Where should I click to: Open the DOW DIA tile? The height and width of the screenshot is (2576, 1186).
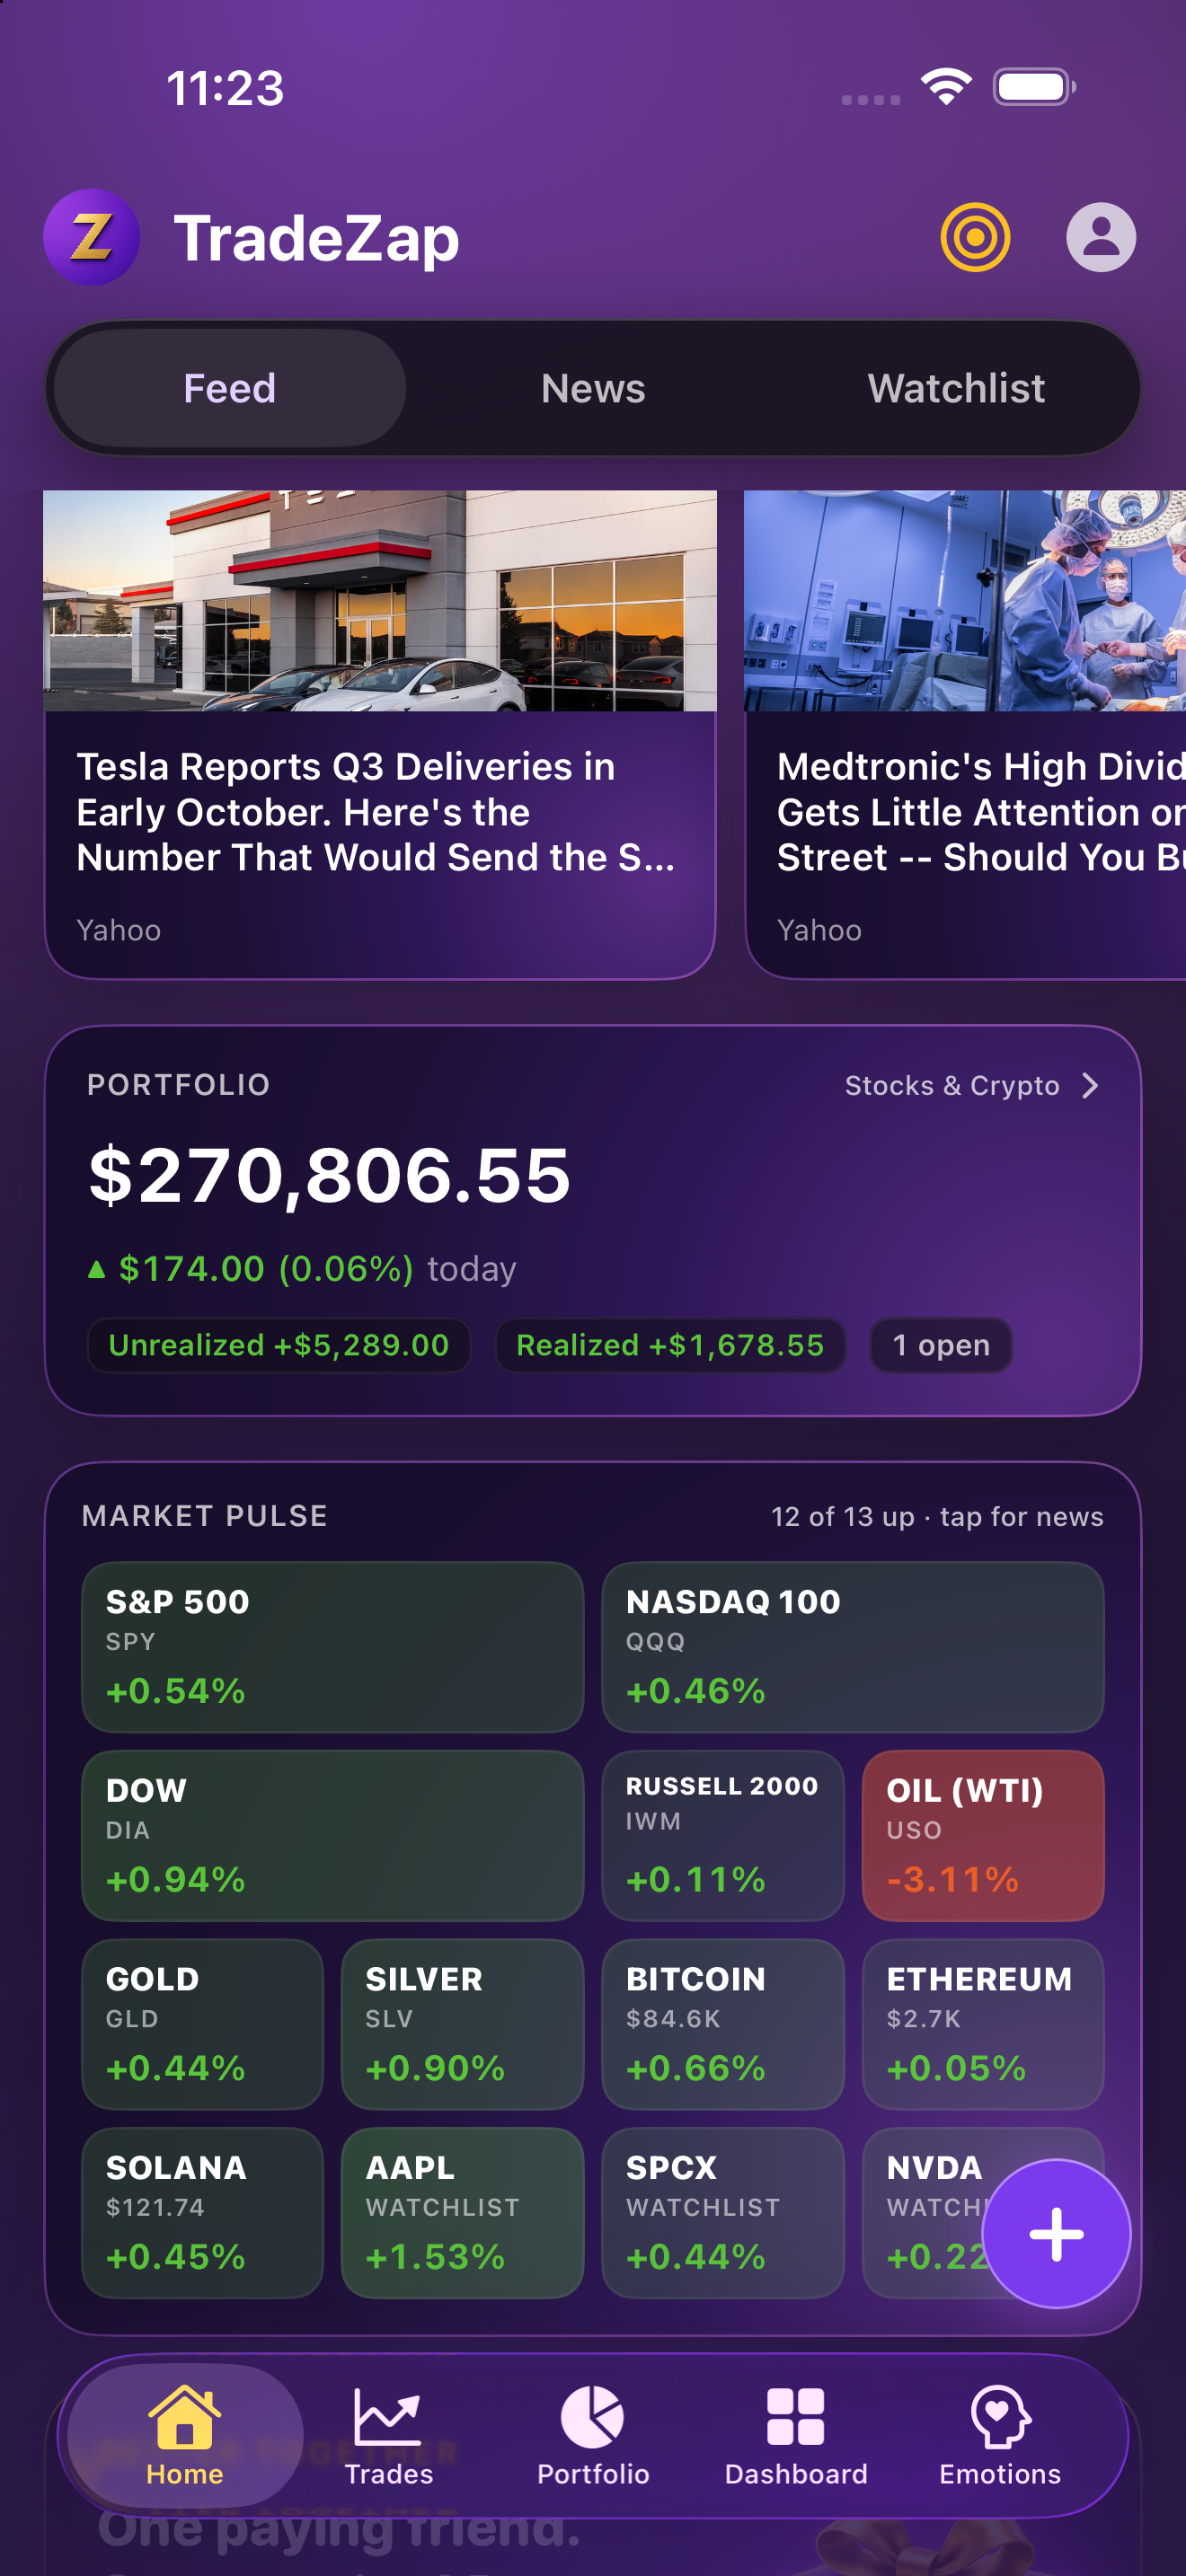point(332,1835)
